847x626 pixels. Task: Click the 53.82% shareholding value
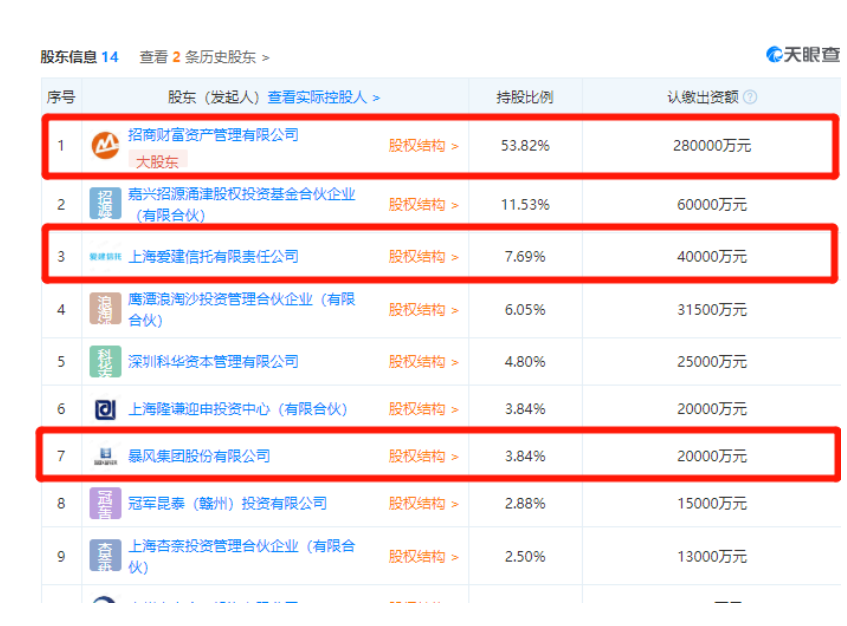tap(525, 146)
